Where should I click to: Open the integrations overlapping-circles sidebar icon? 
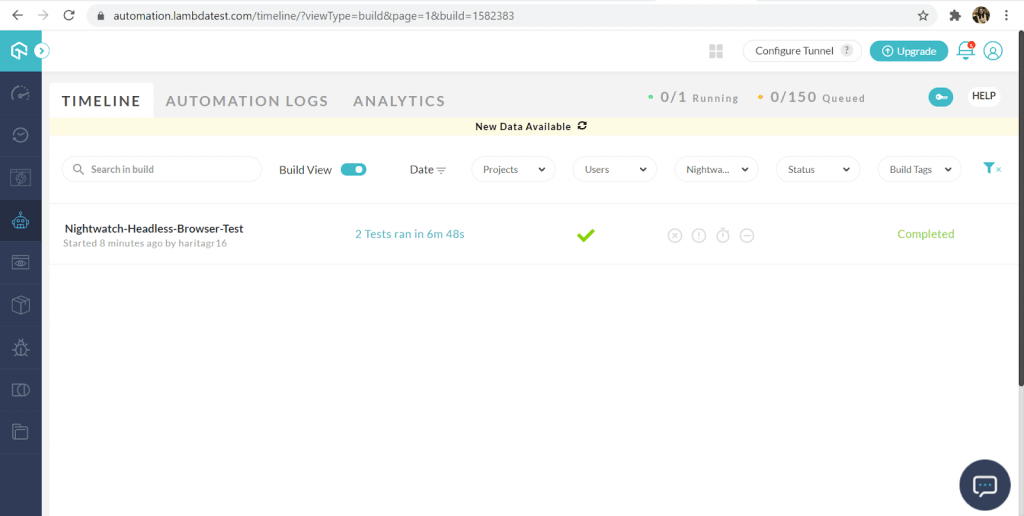(x=21, y=390)
